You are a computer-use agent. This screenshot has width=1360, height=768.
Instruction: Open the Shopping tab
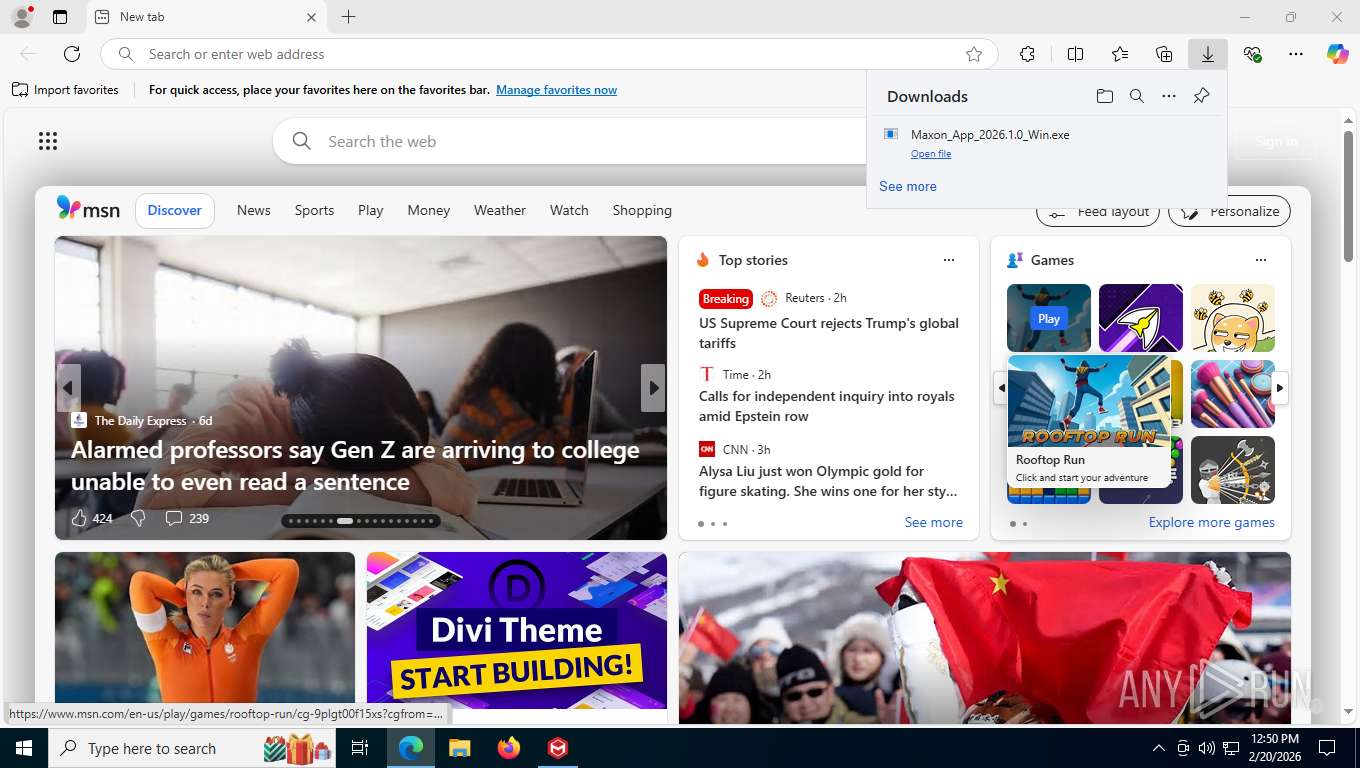point(642,210)
